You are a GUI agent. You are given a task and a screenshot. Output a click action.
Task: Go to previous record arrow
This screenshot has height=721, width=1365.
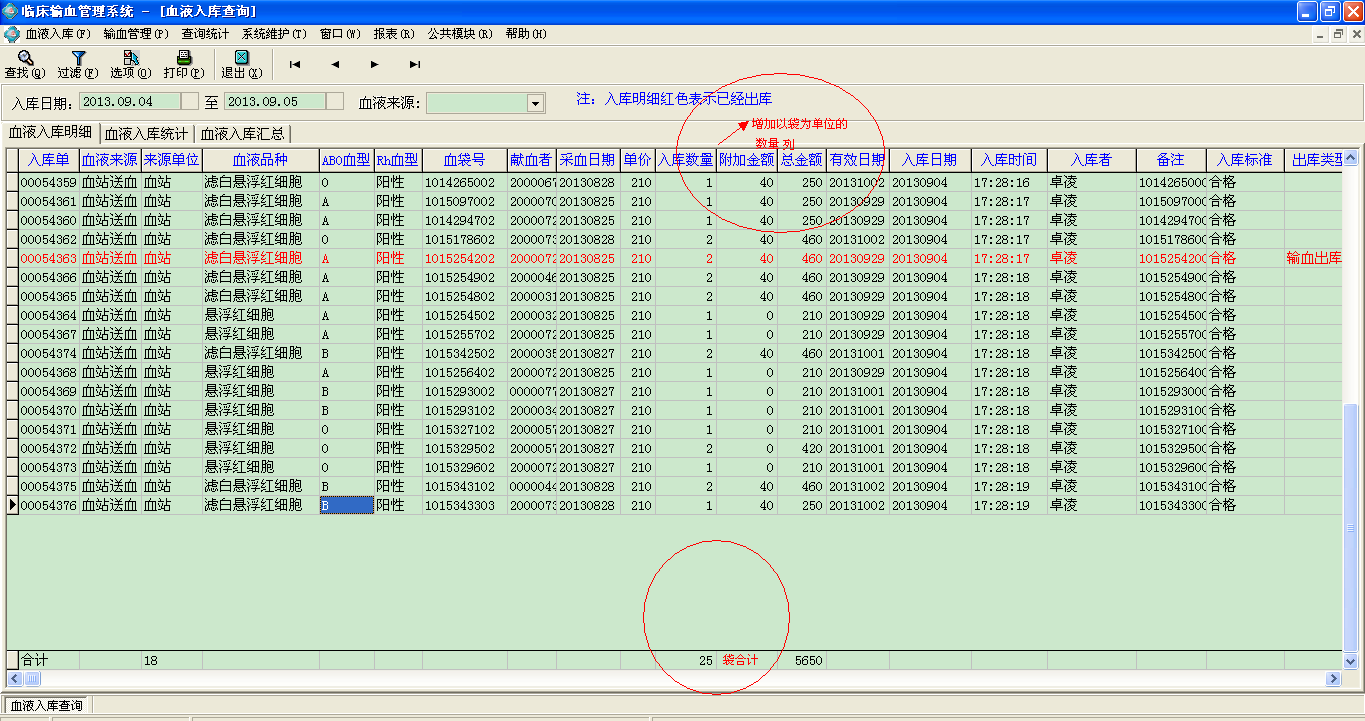pos(335,64)
